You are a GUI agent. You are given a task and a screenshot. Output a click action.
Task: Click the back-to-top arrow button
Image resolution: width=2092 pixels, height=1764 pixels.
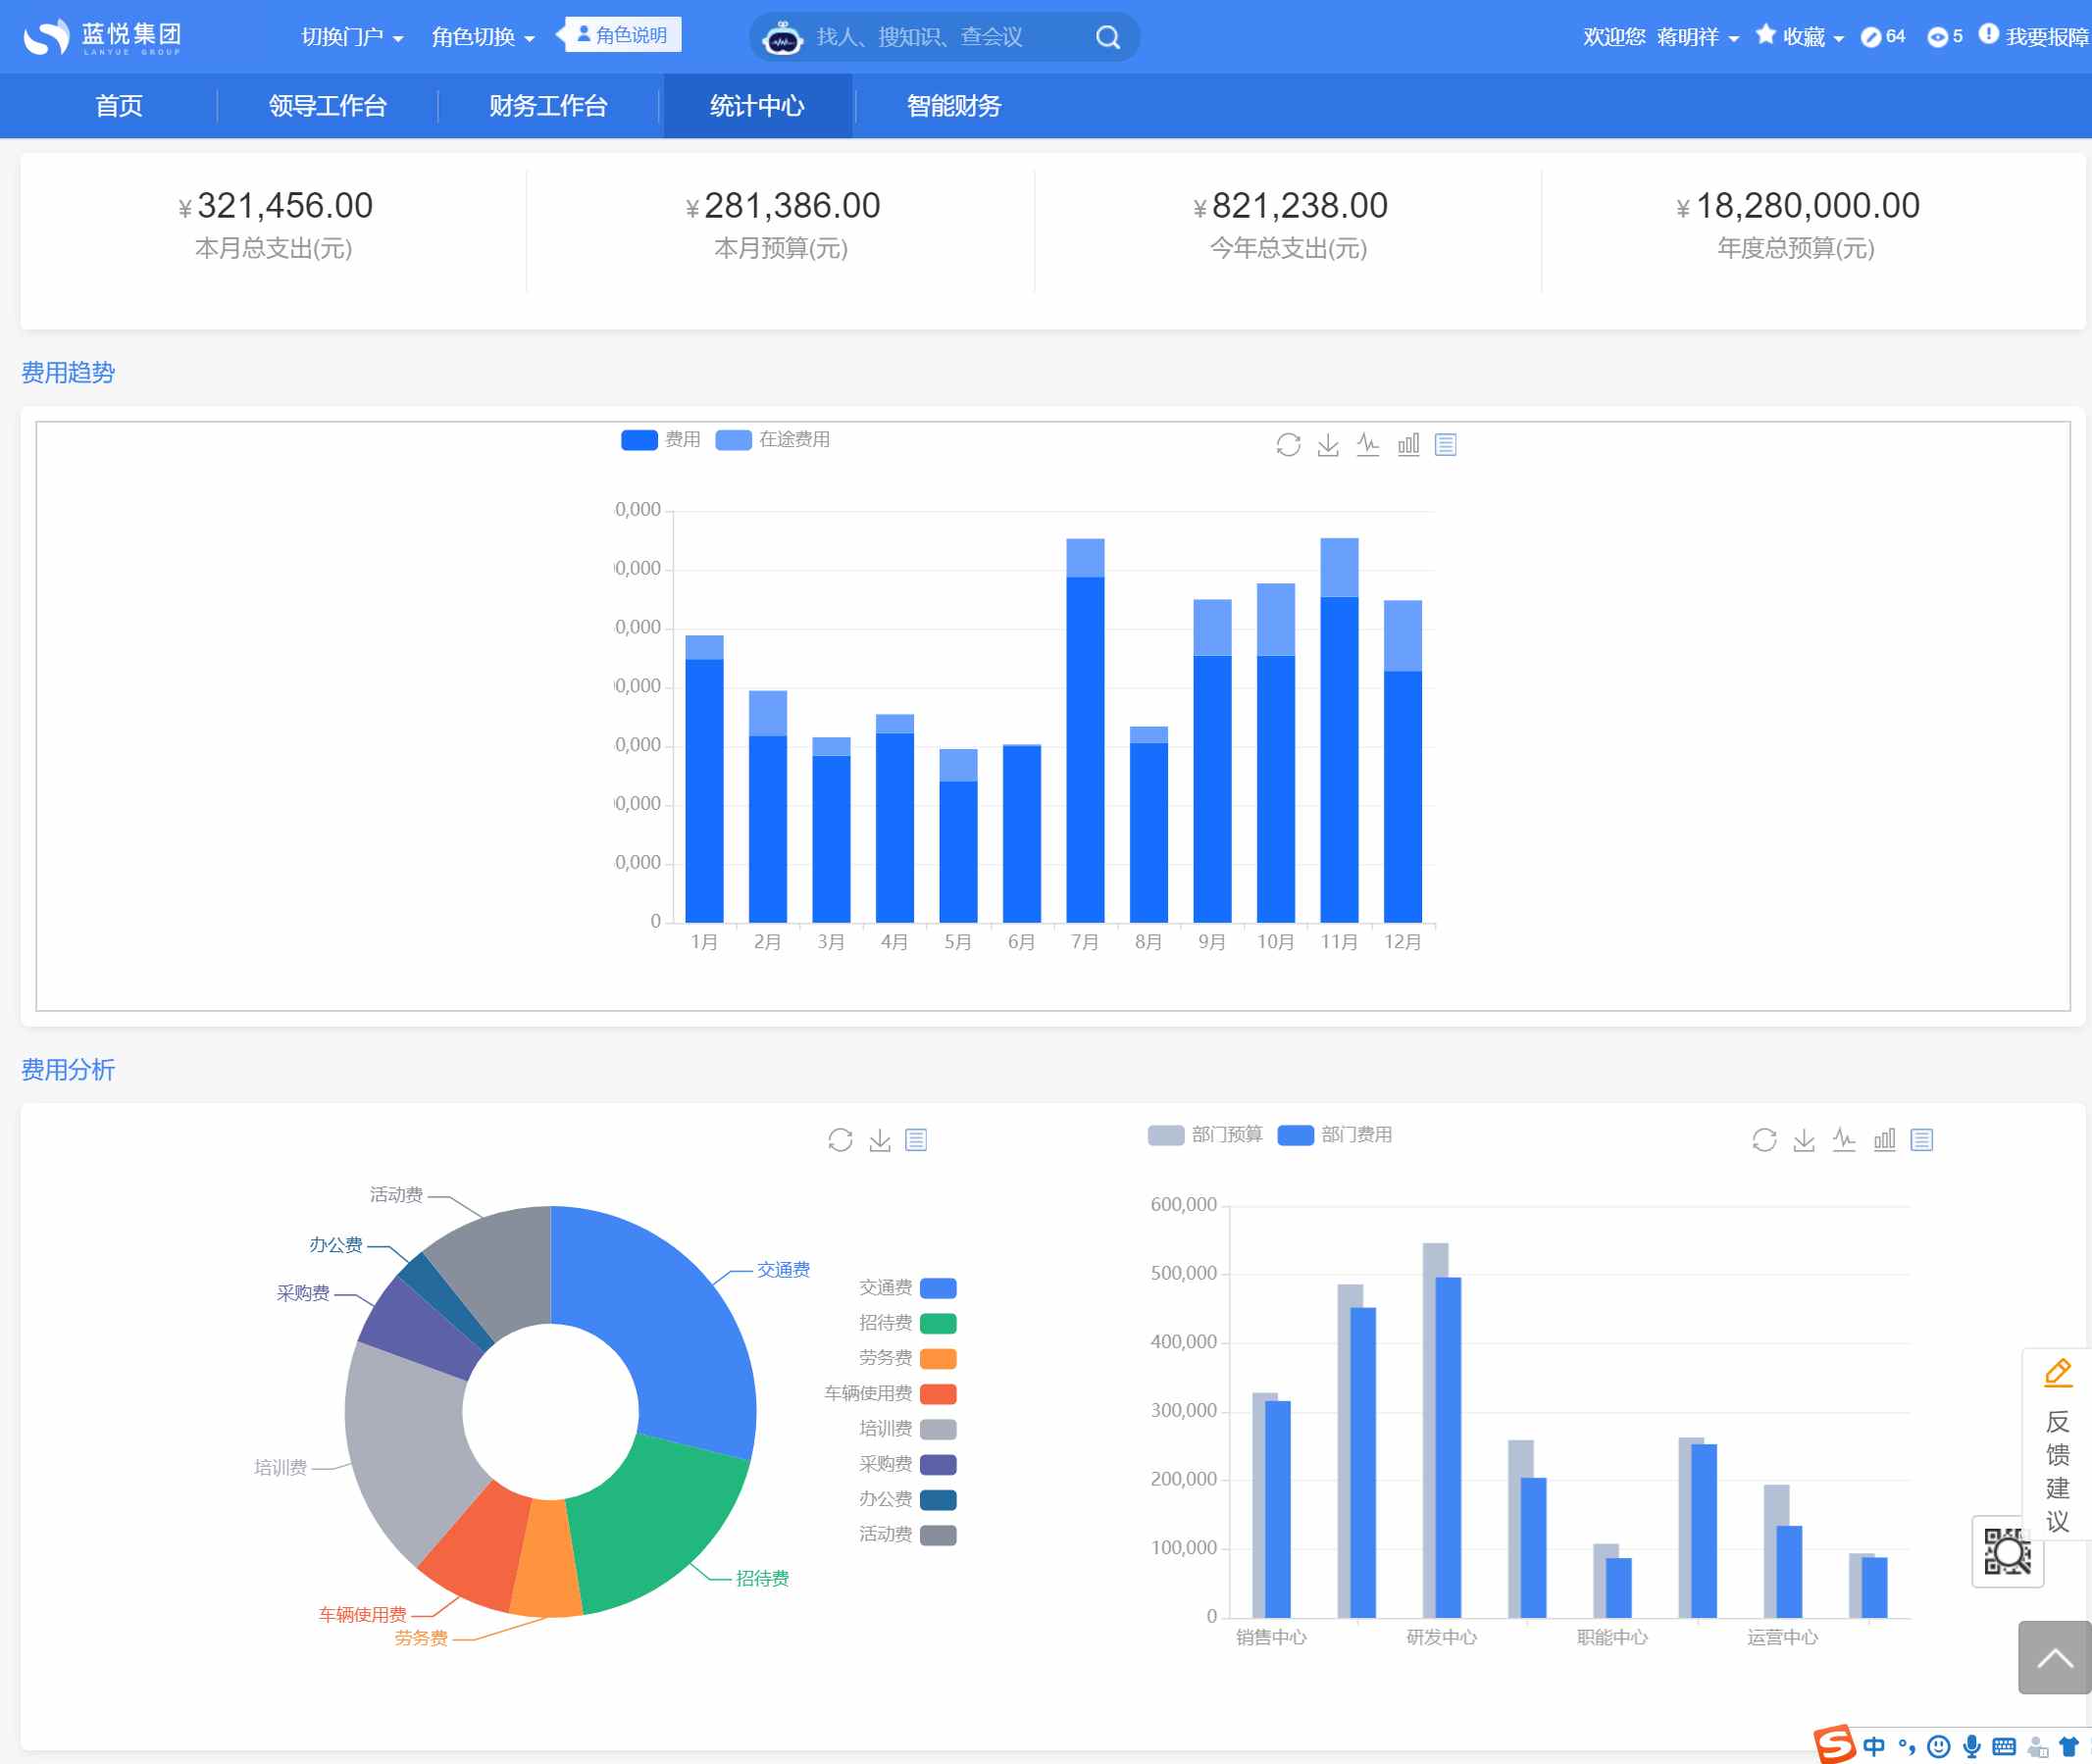point(2054,1658)
